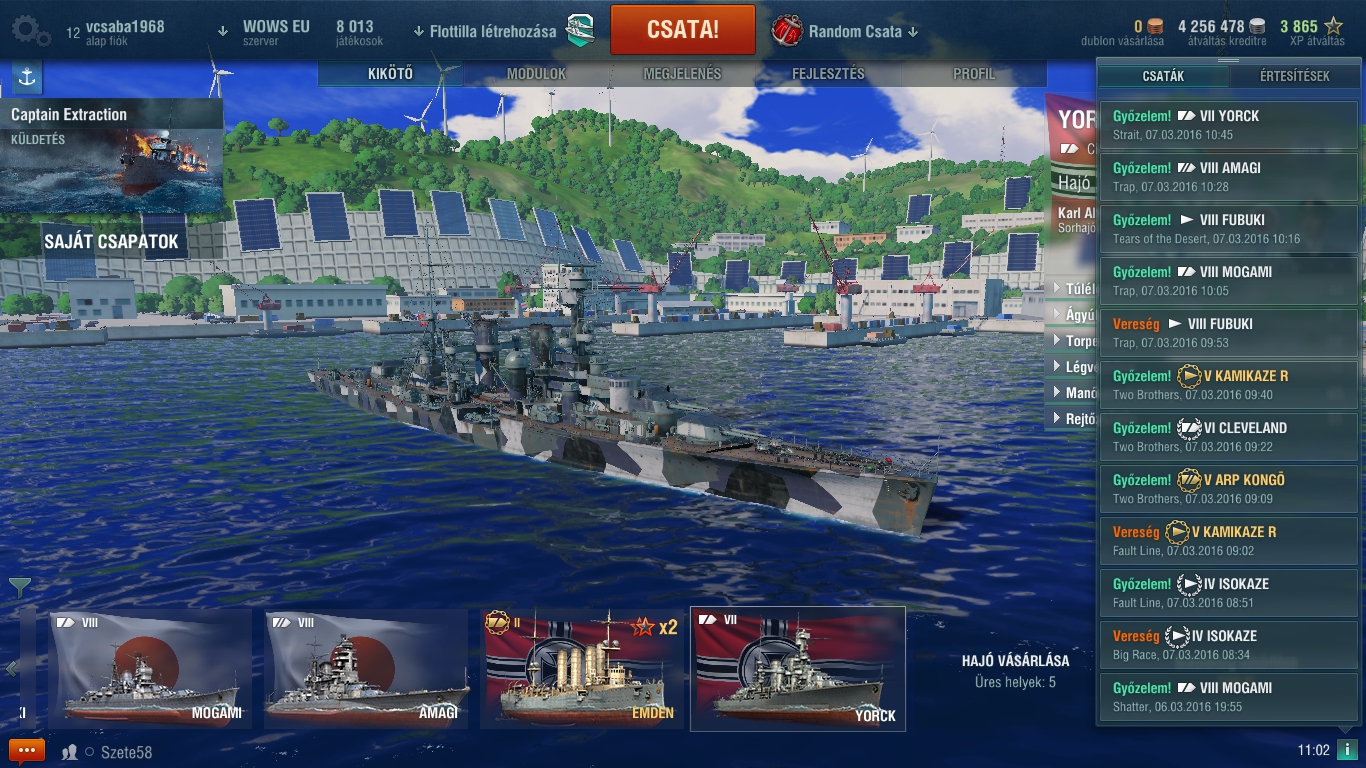Image resolution: width=1366 pixels, height=768 pixels.
Task: Open the WOWS EU server dropdown
Action: (x=265, y=31)
